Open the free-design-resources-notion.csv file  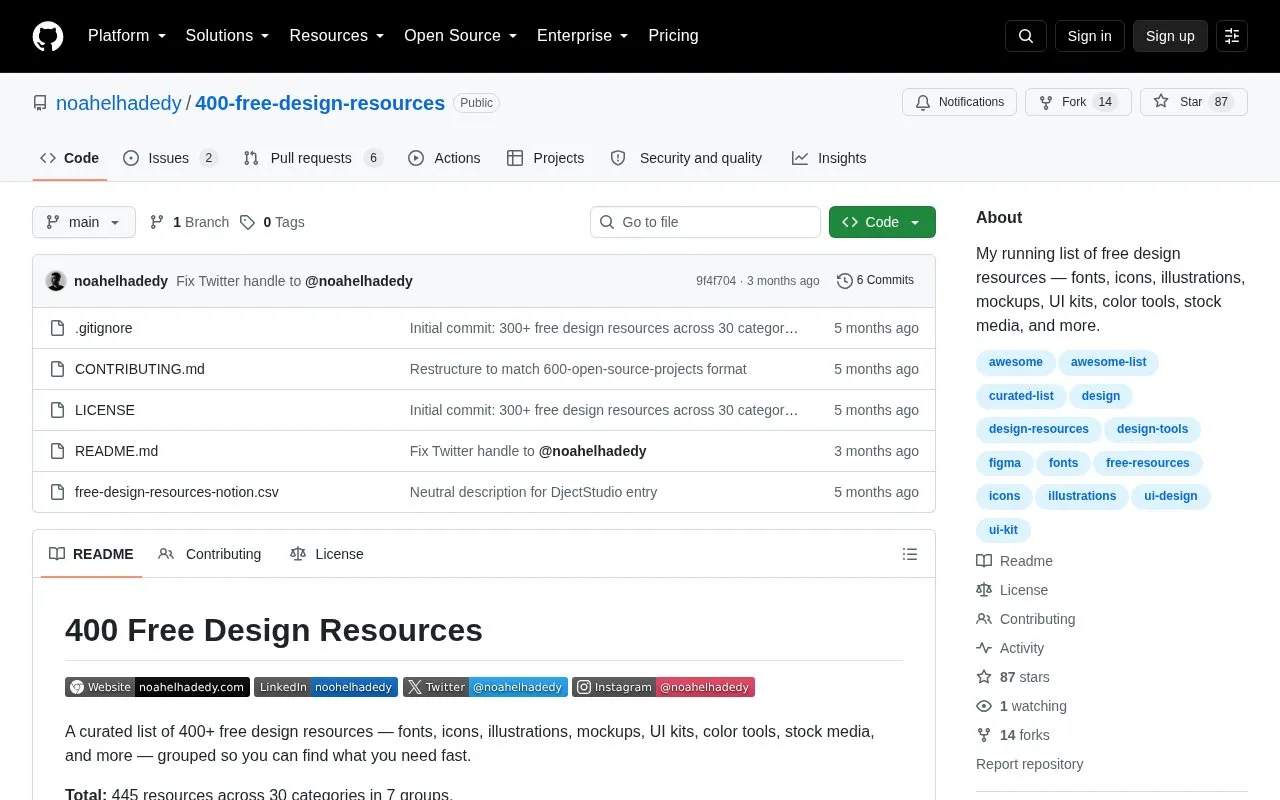[x=177, y=492]
